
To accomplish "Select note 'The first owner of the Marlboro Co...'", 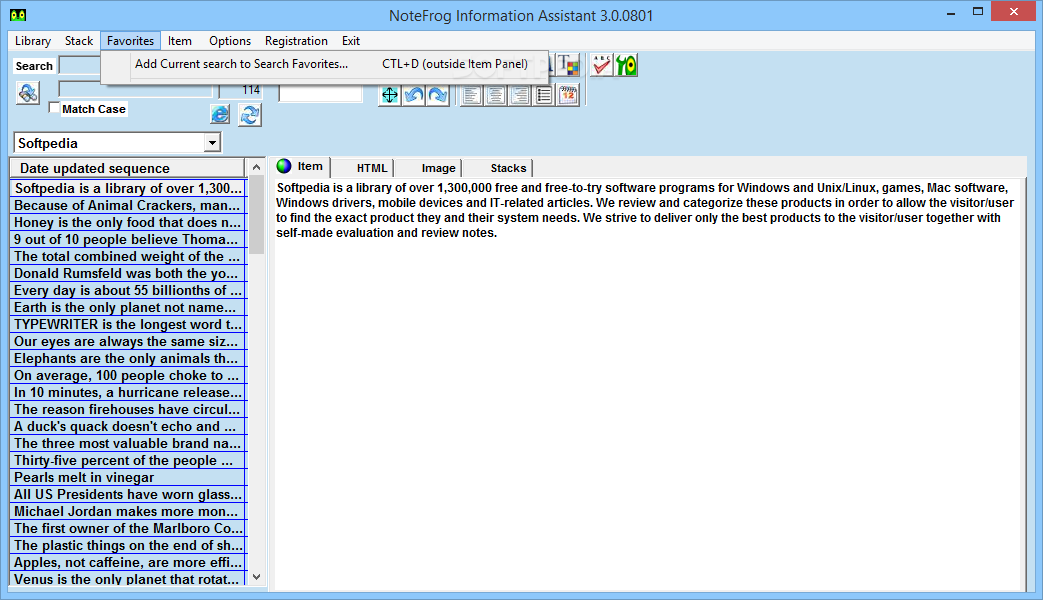I will click(128, 528).
